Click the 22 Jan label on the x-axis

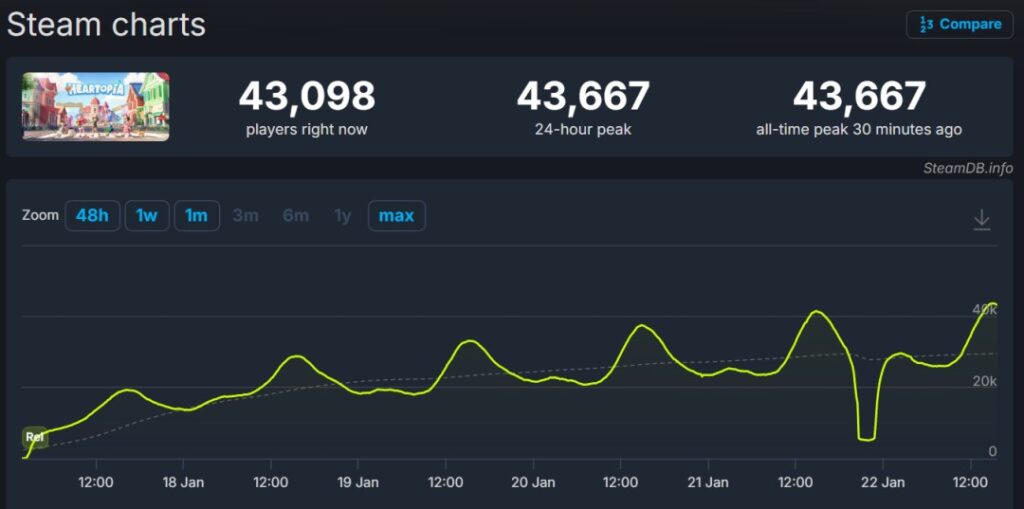click(x=882, y=482)
